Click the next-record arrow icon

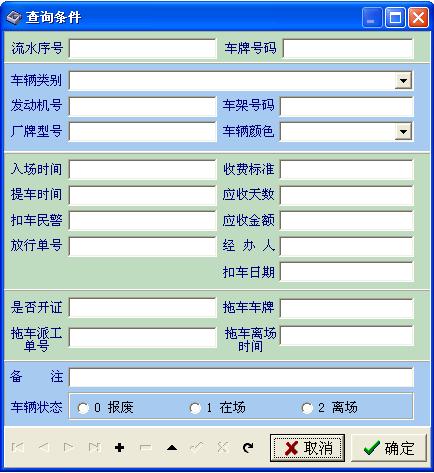pyautogui.click(x=69, y=447)
